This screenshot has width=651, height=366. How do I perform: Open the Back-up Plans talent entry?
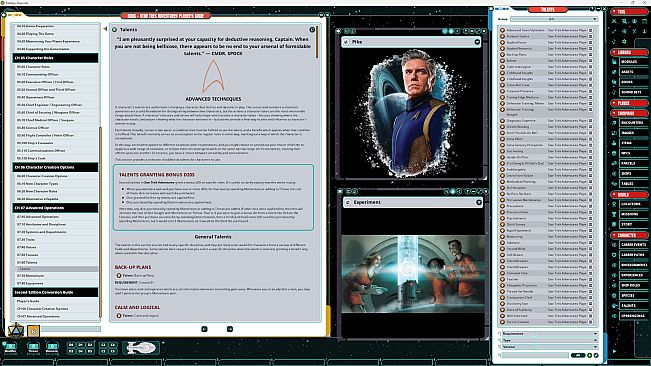coord(546,54)
